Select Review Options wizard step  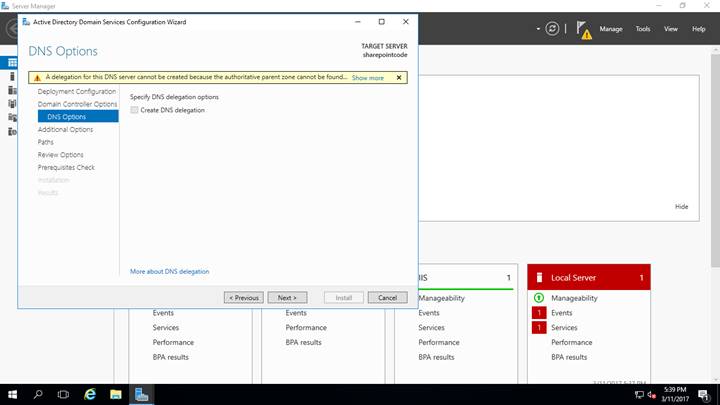tap(61, 155)
